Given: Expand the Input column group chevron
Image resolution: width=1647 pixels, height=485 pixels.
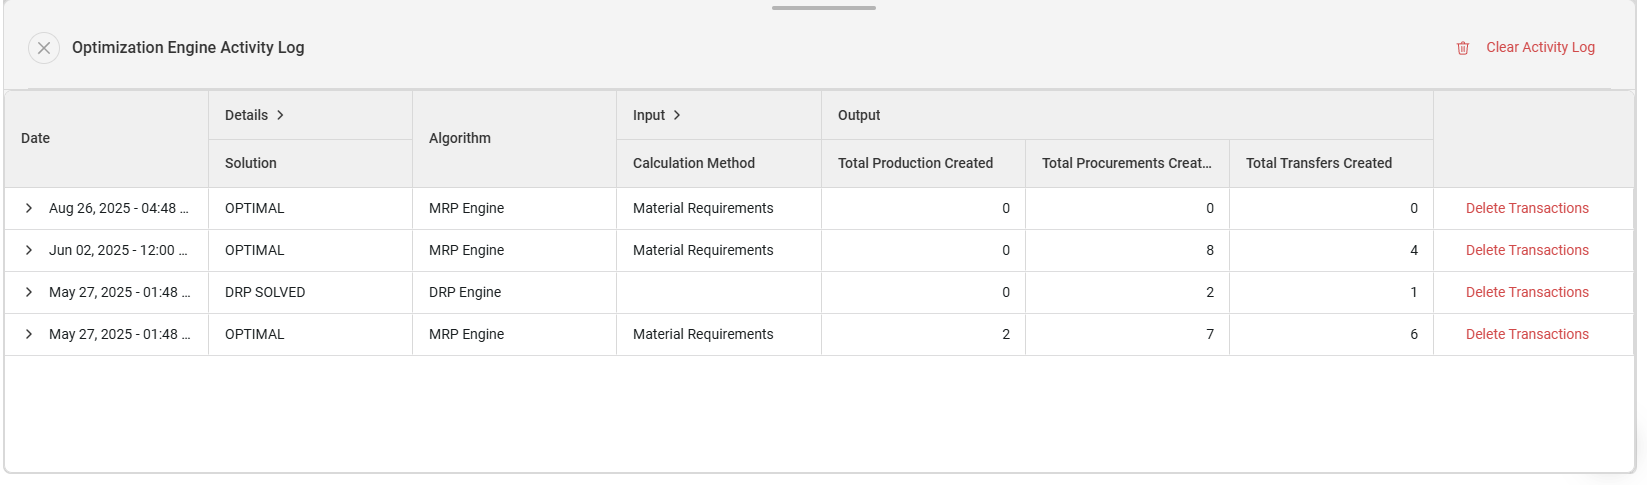Looking at the screenshot, I should tap(677, 115).
